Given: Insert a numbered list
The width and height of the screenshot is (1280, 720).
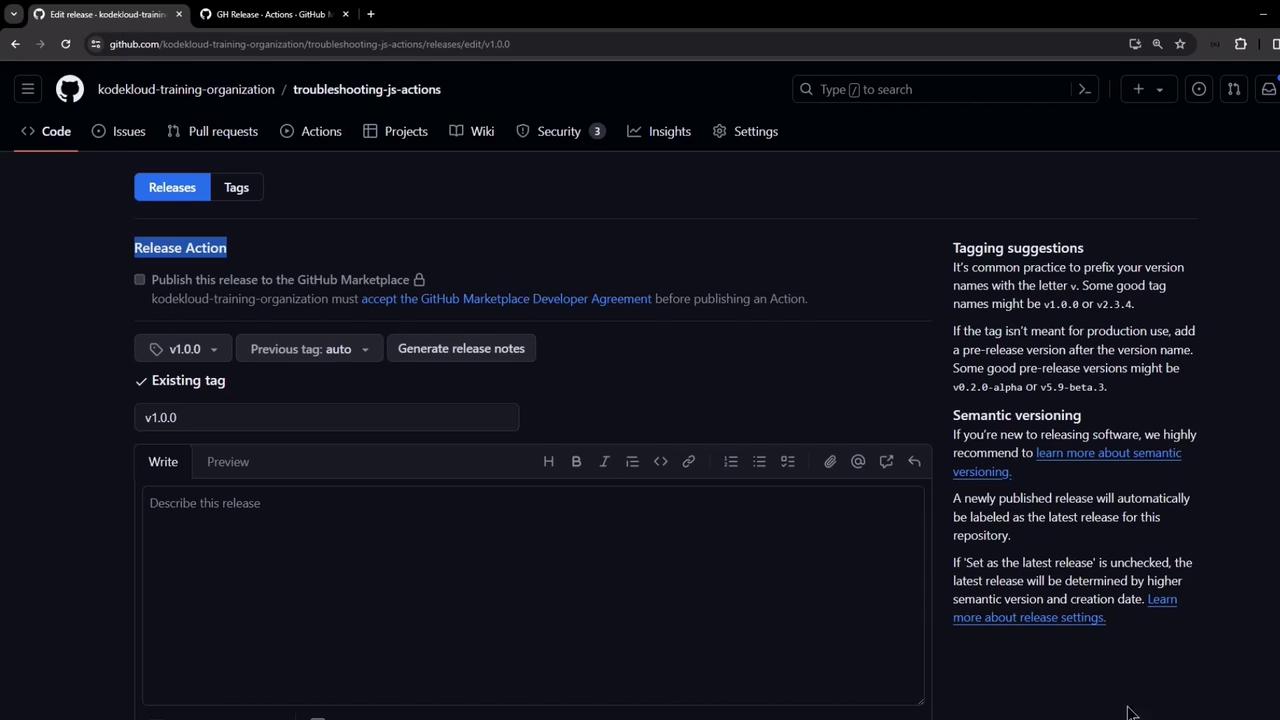Looking at the screenshot, I should pyautogui.click(x=731, y=461).
